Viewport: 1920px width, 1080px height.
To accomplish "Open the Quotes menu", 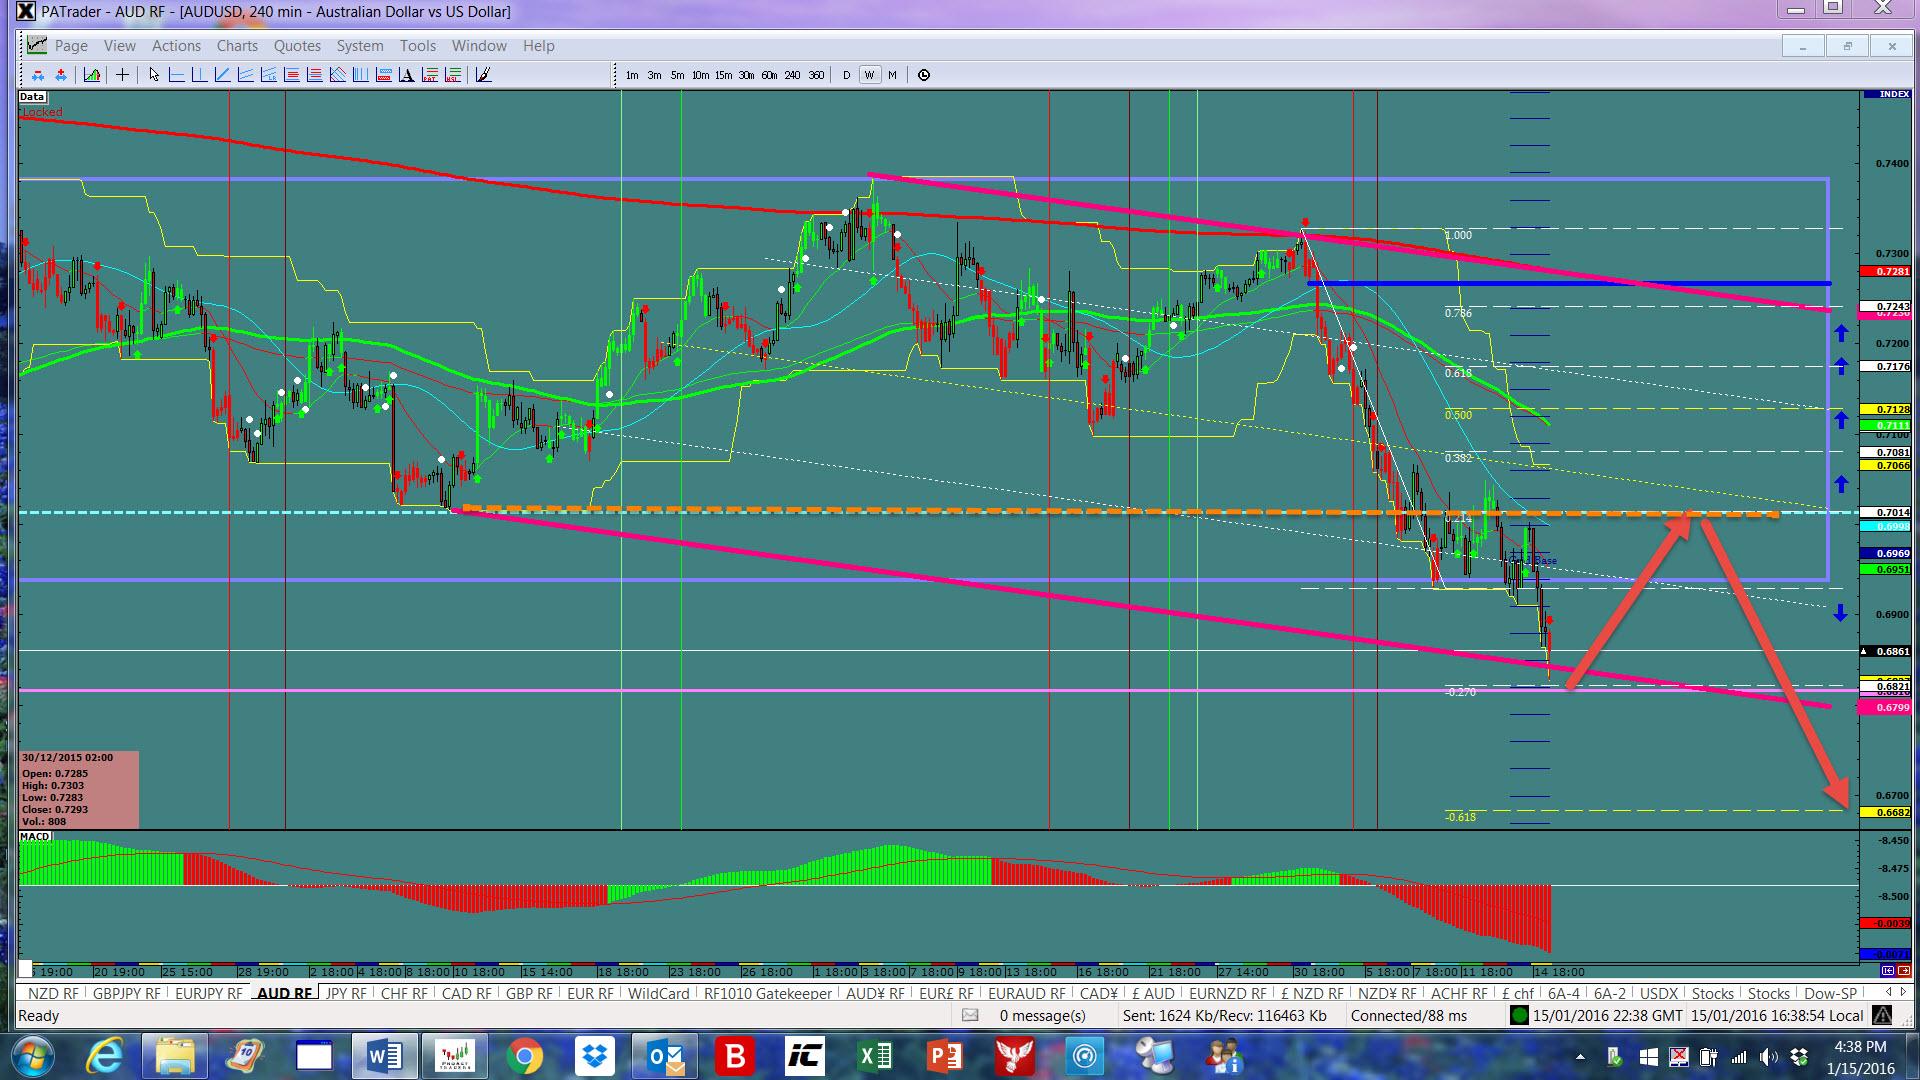I will 297,46.
